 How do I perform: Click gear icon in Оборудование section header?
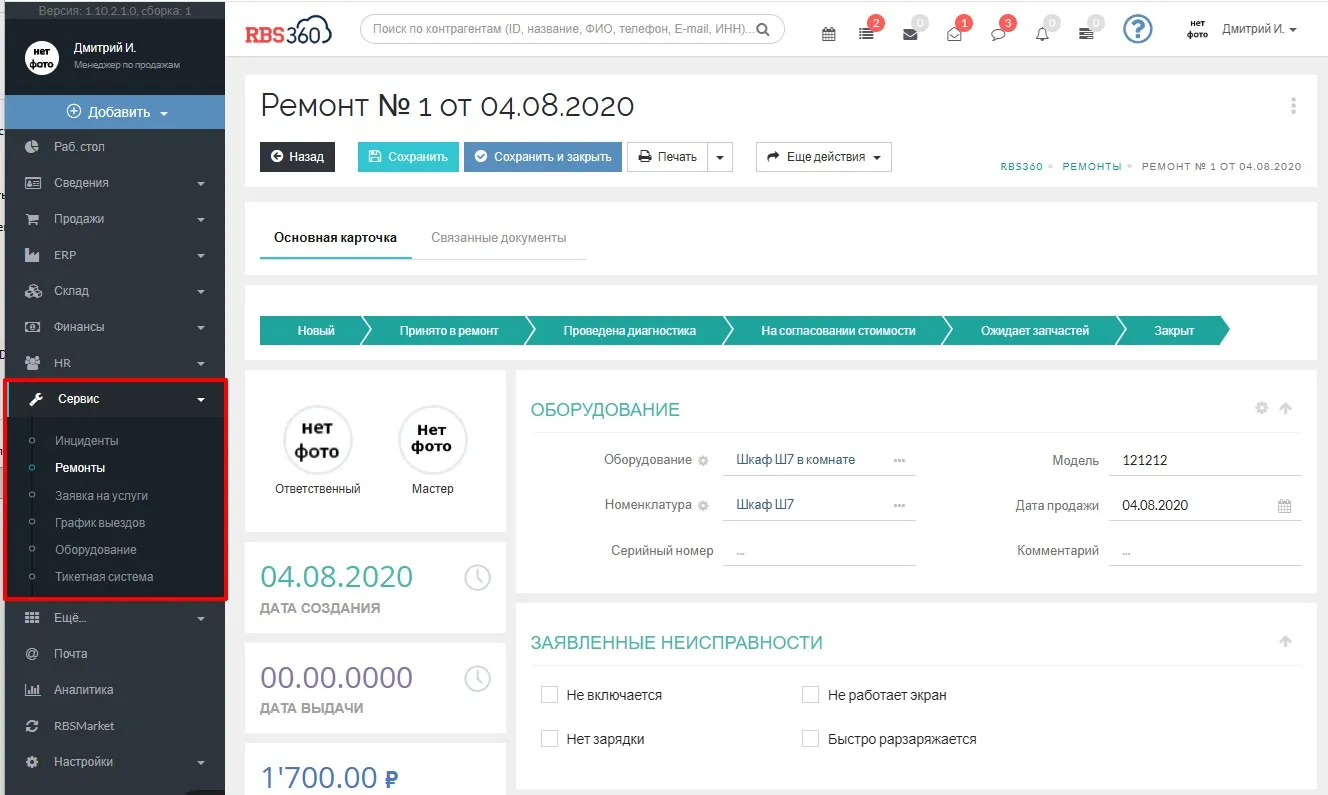click(1261, 408)
